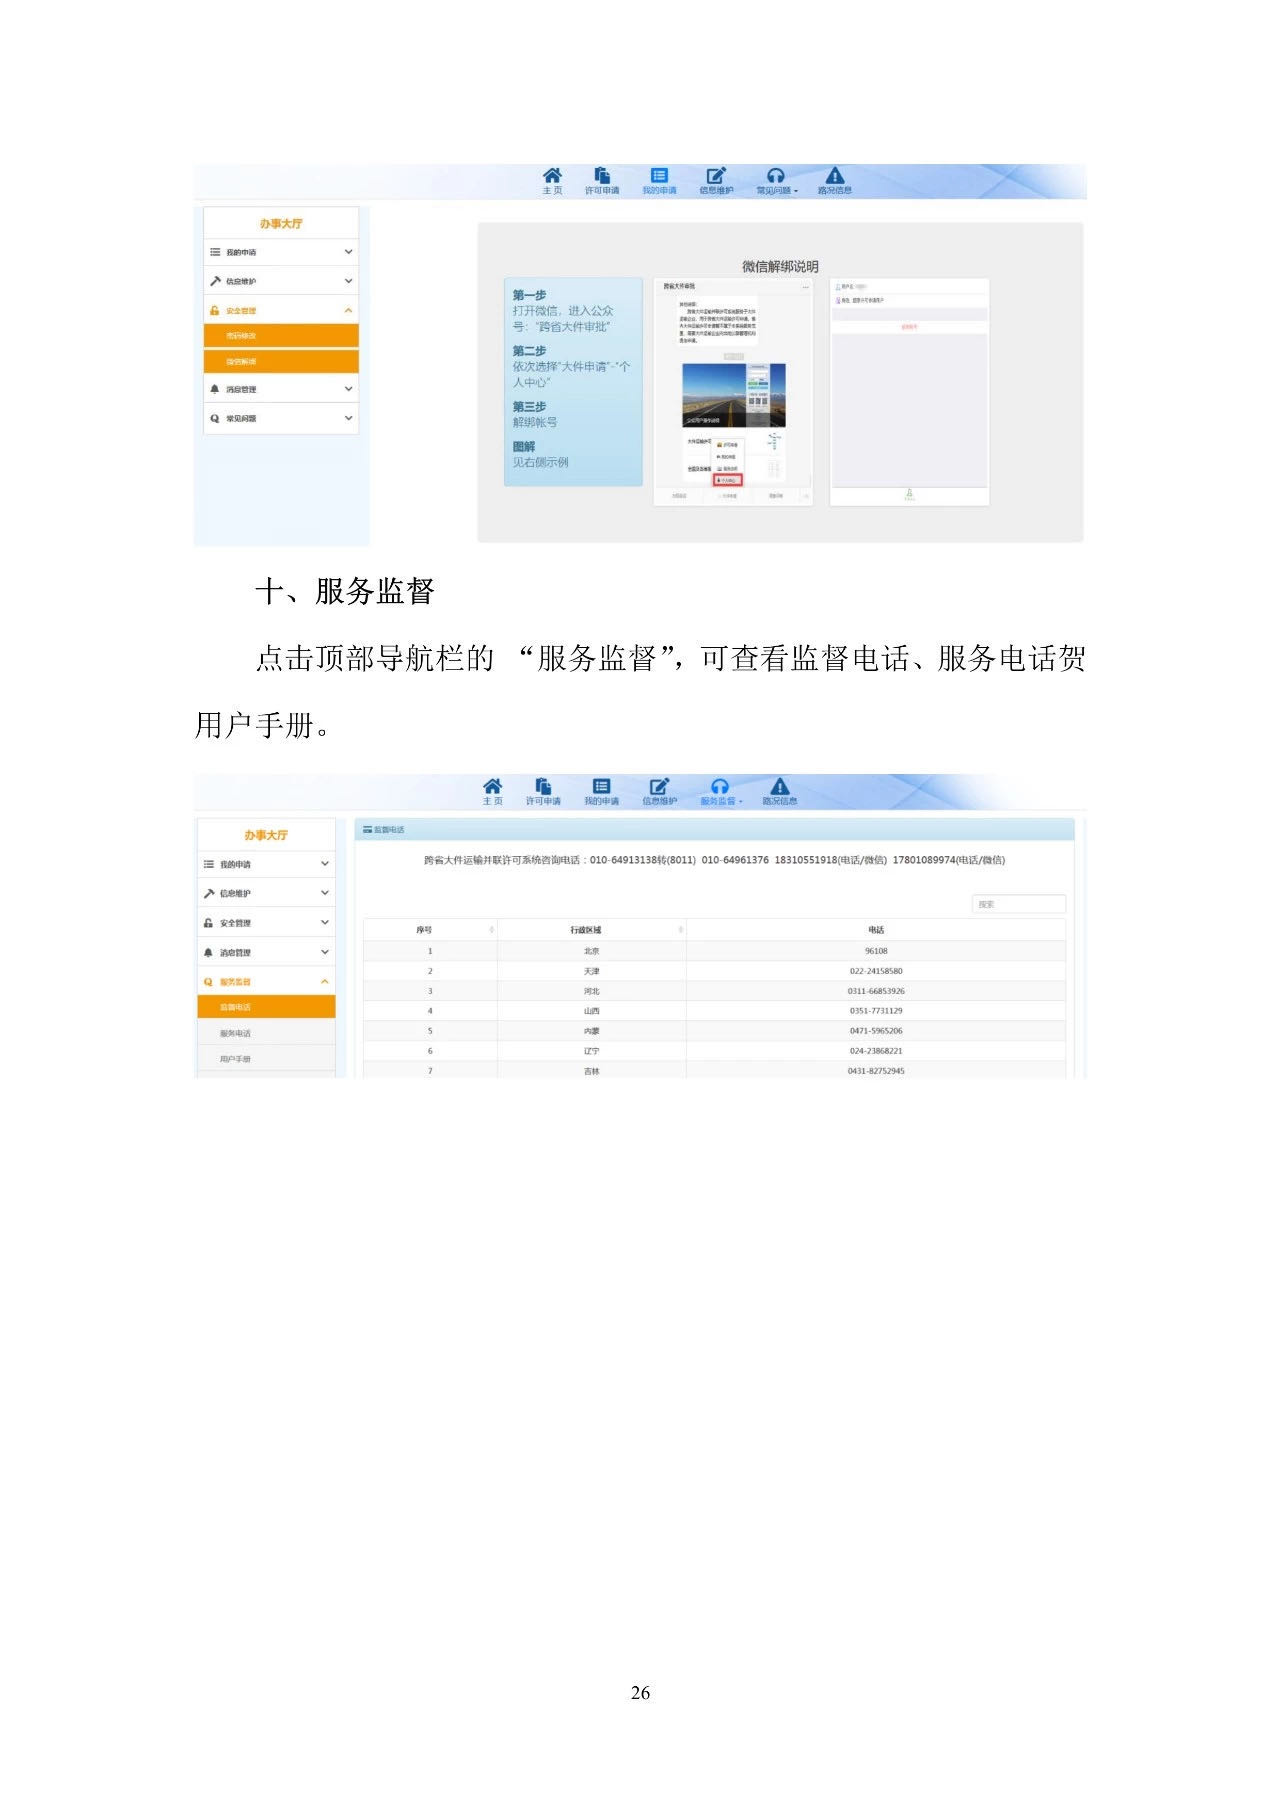The height and width of the screenshot is (1810, 1280).
Task: Expand 消息管理 chevron in 监督电话 sidebar
Action: pos(324,953)
